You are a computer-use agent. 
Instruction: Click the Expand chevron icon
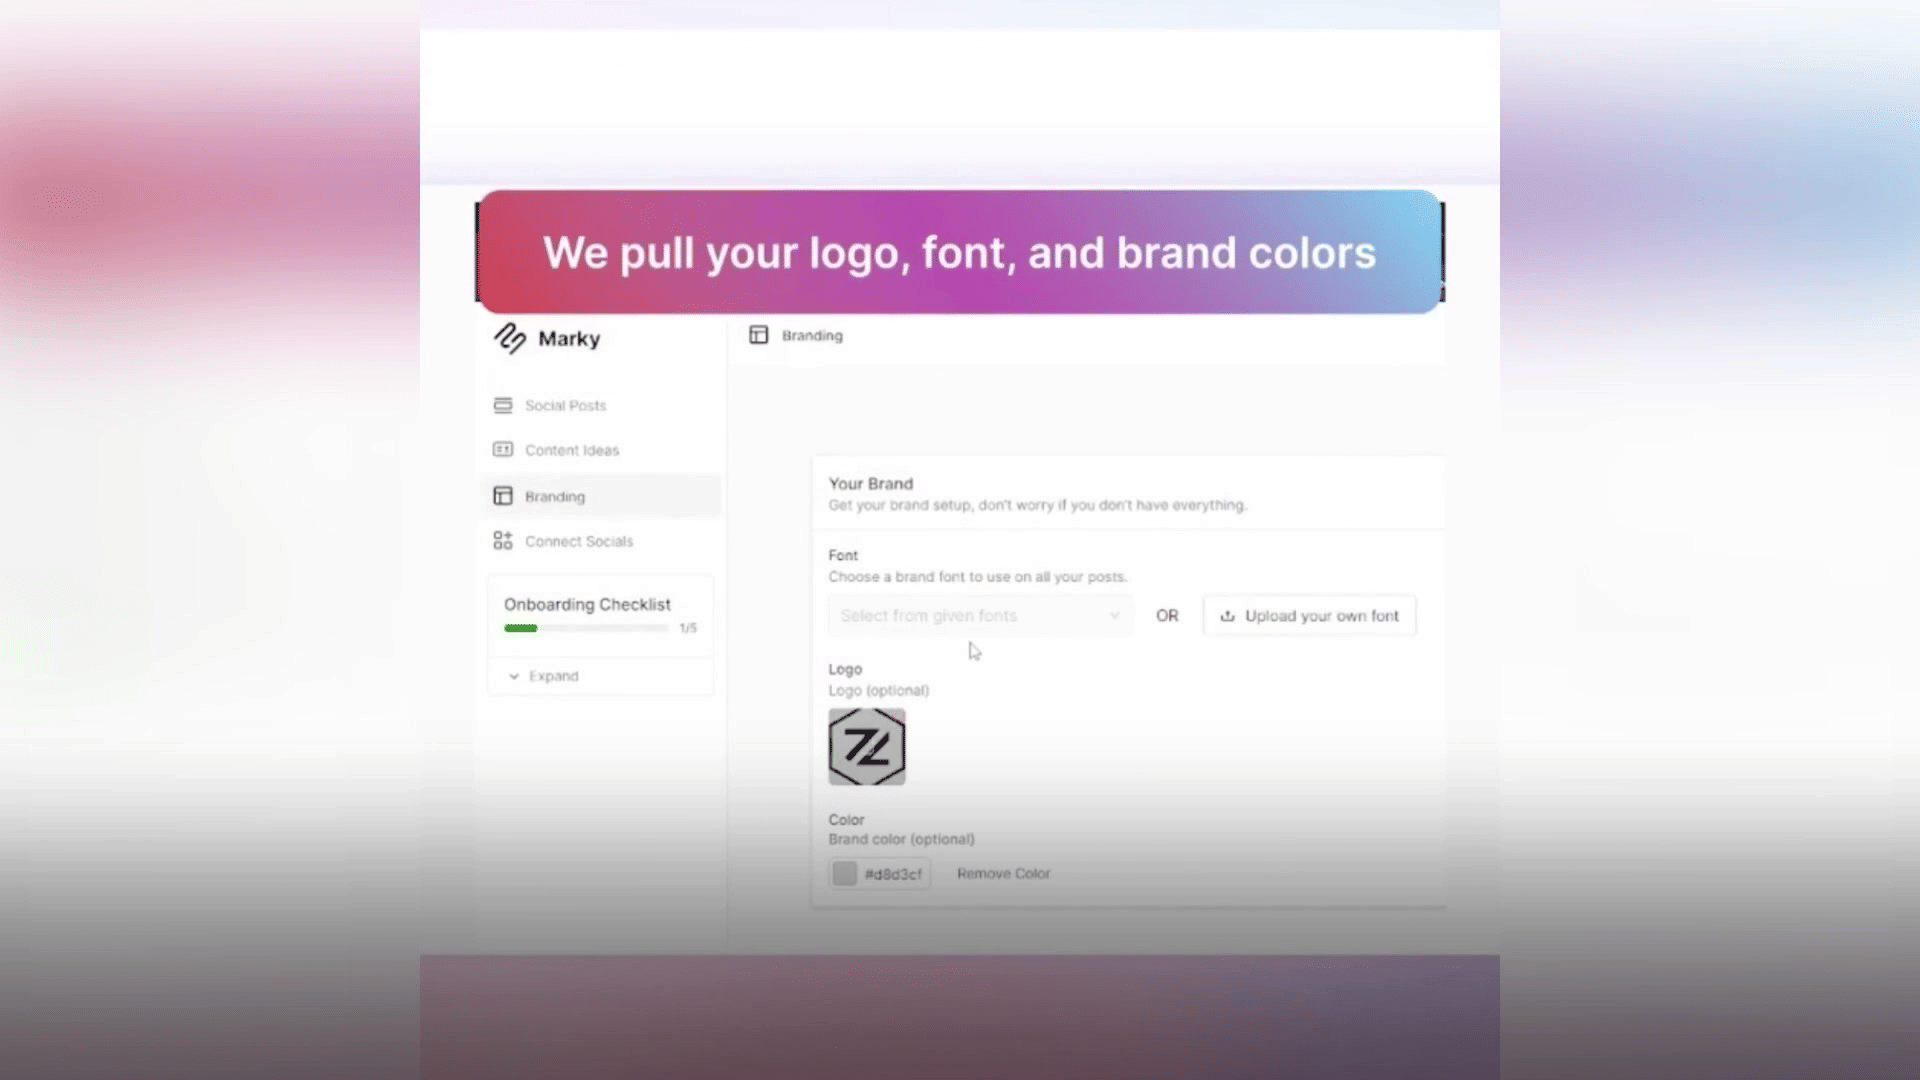click(514, 676)
